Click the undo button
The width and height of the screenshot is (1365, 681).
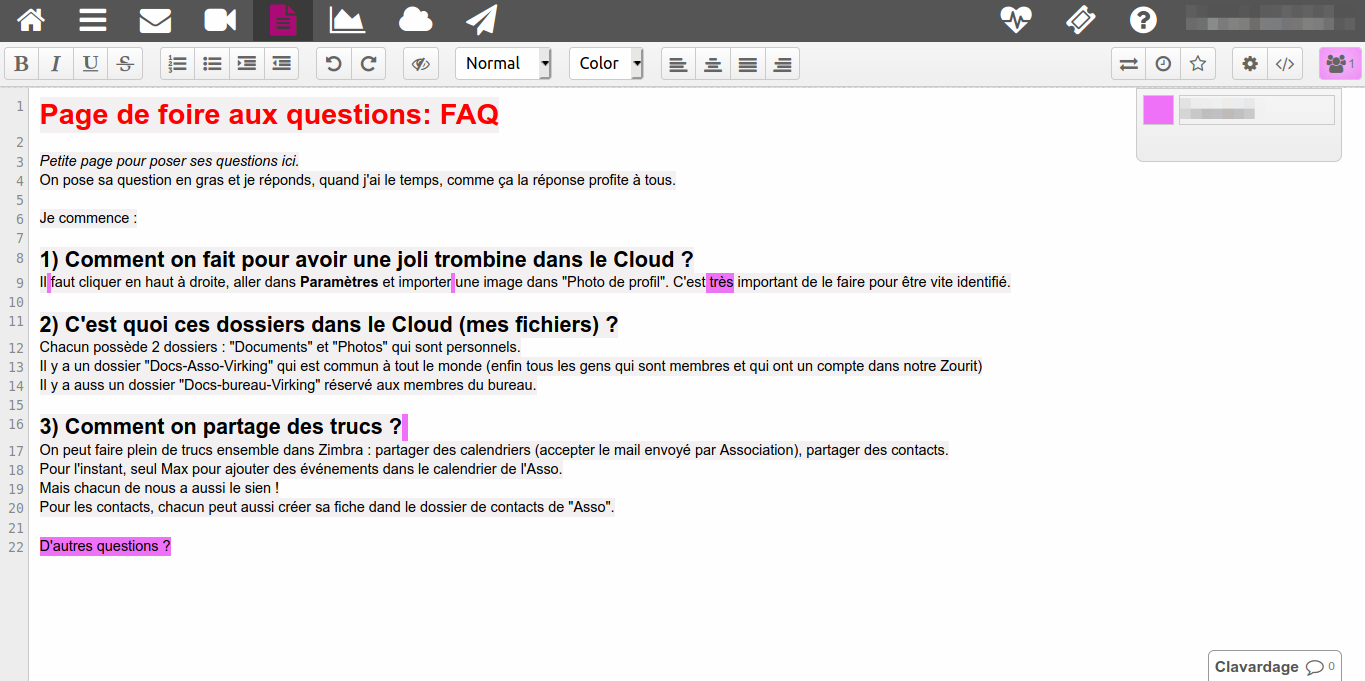pos(334,64)
